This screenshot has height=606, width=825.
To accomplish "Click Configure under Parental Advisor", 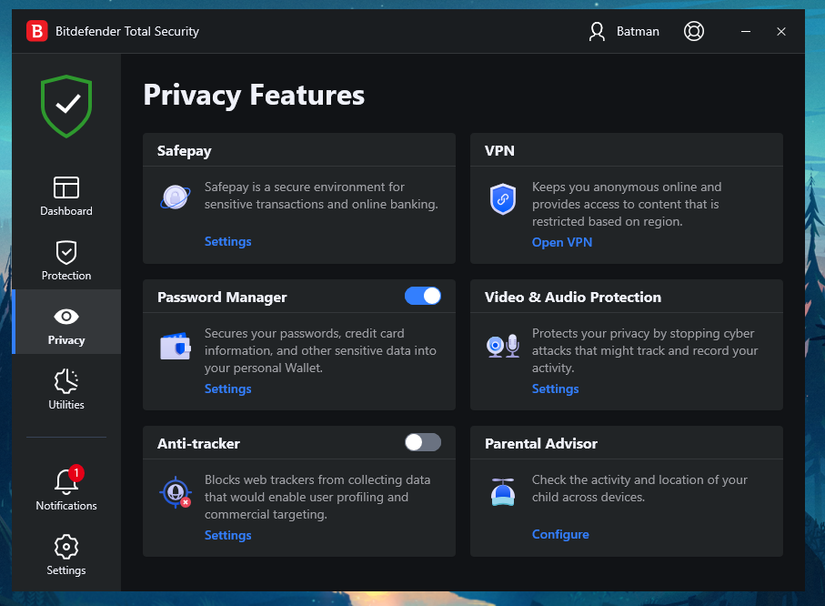I will point(560,534).
